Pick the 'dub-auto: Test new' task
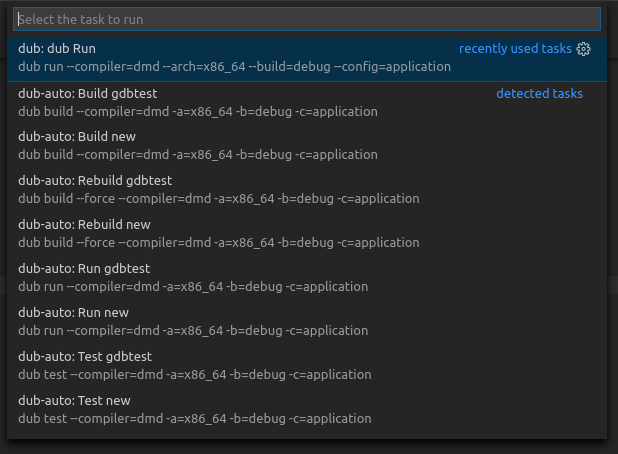 [x=74, y=400]
